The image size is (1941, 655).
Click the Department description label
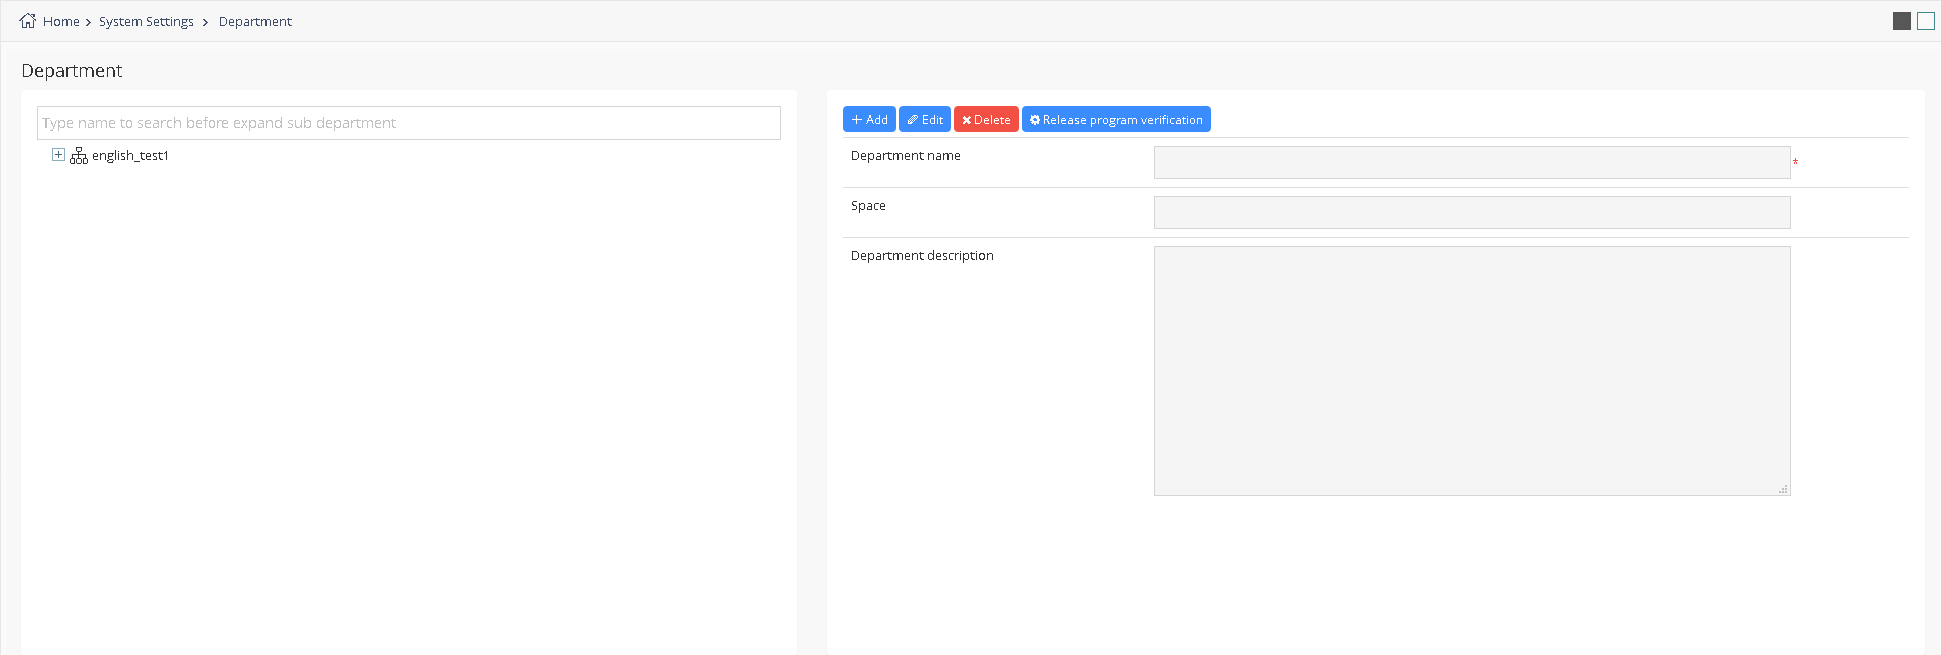tap(921, 256)
